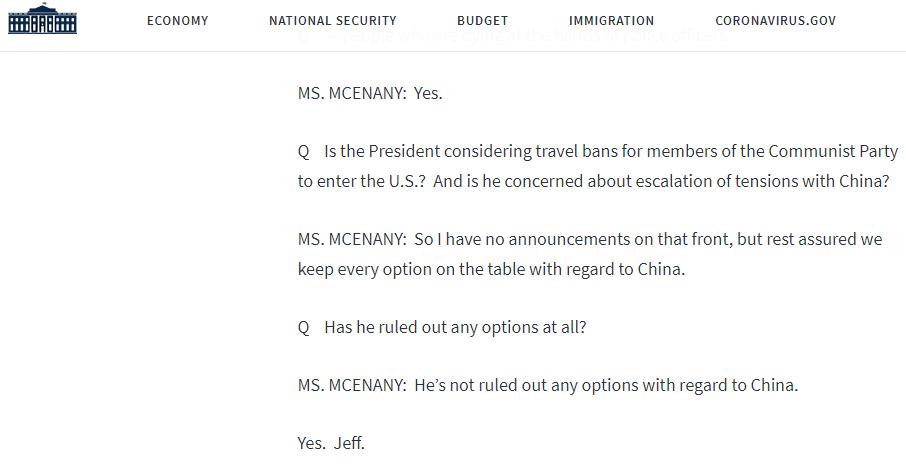This screenshot has width=906, height=467.
Task: Click the Q marker before "Is the President"
Action: pyautogui.click(x=304, y=152)
